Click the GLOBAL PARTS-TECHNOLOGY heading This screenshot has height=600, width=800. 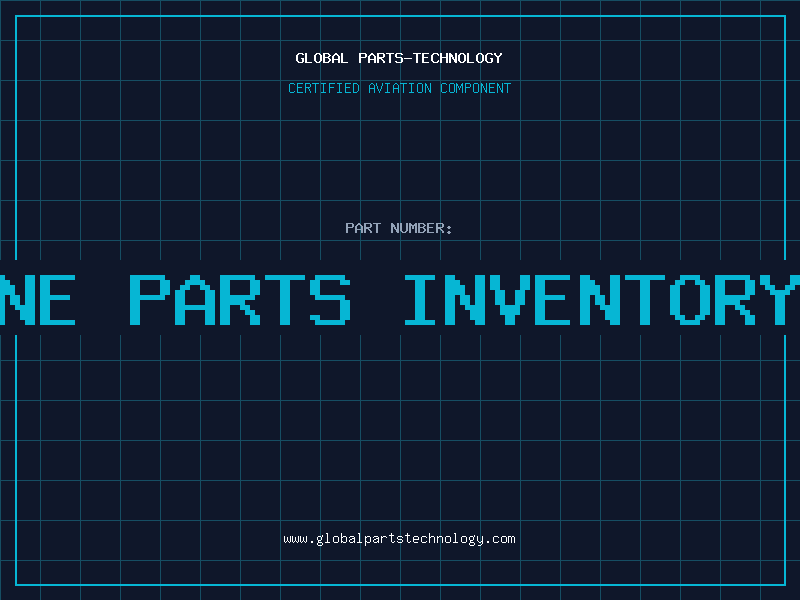399,58
